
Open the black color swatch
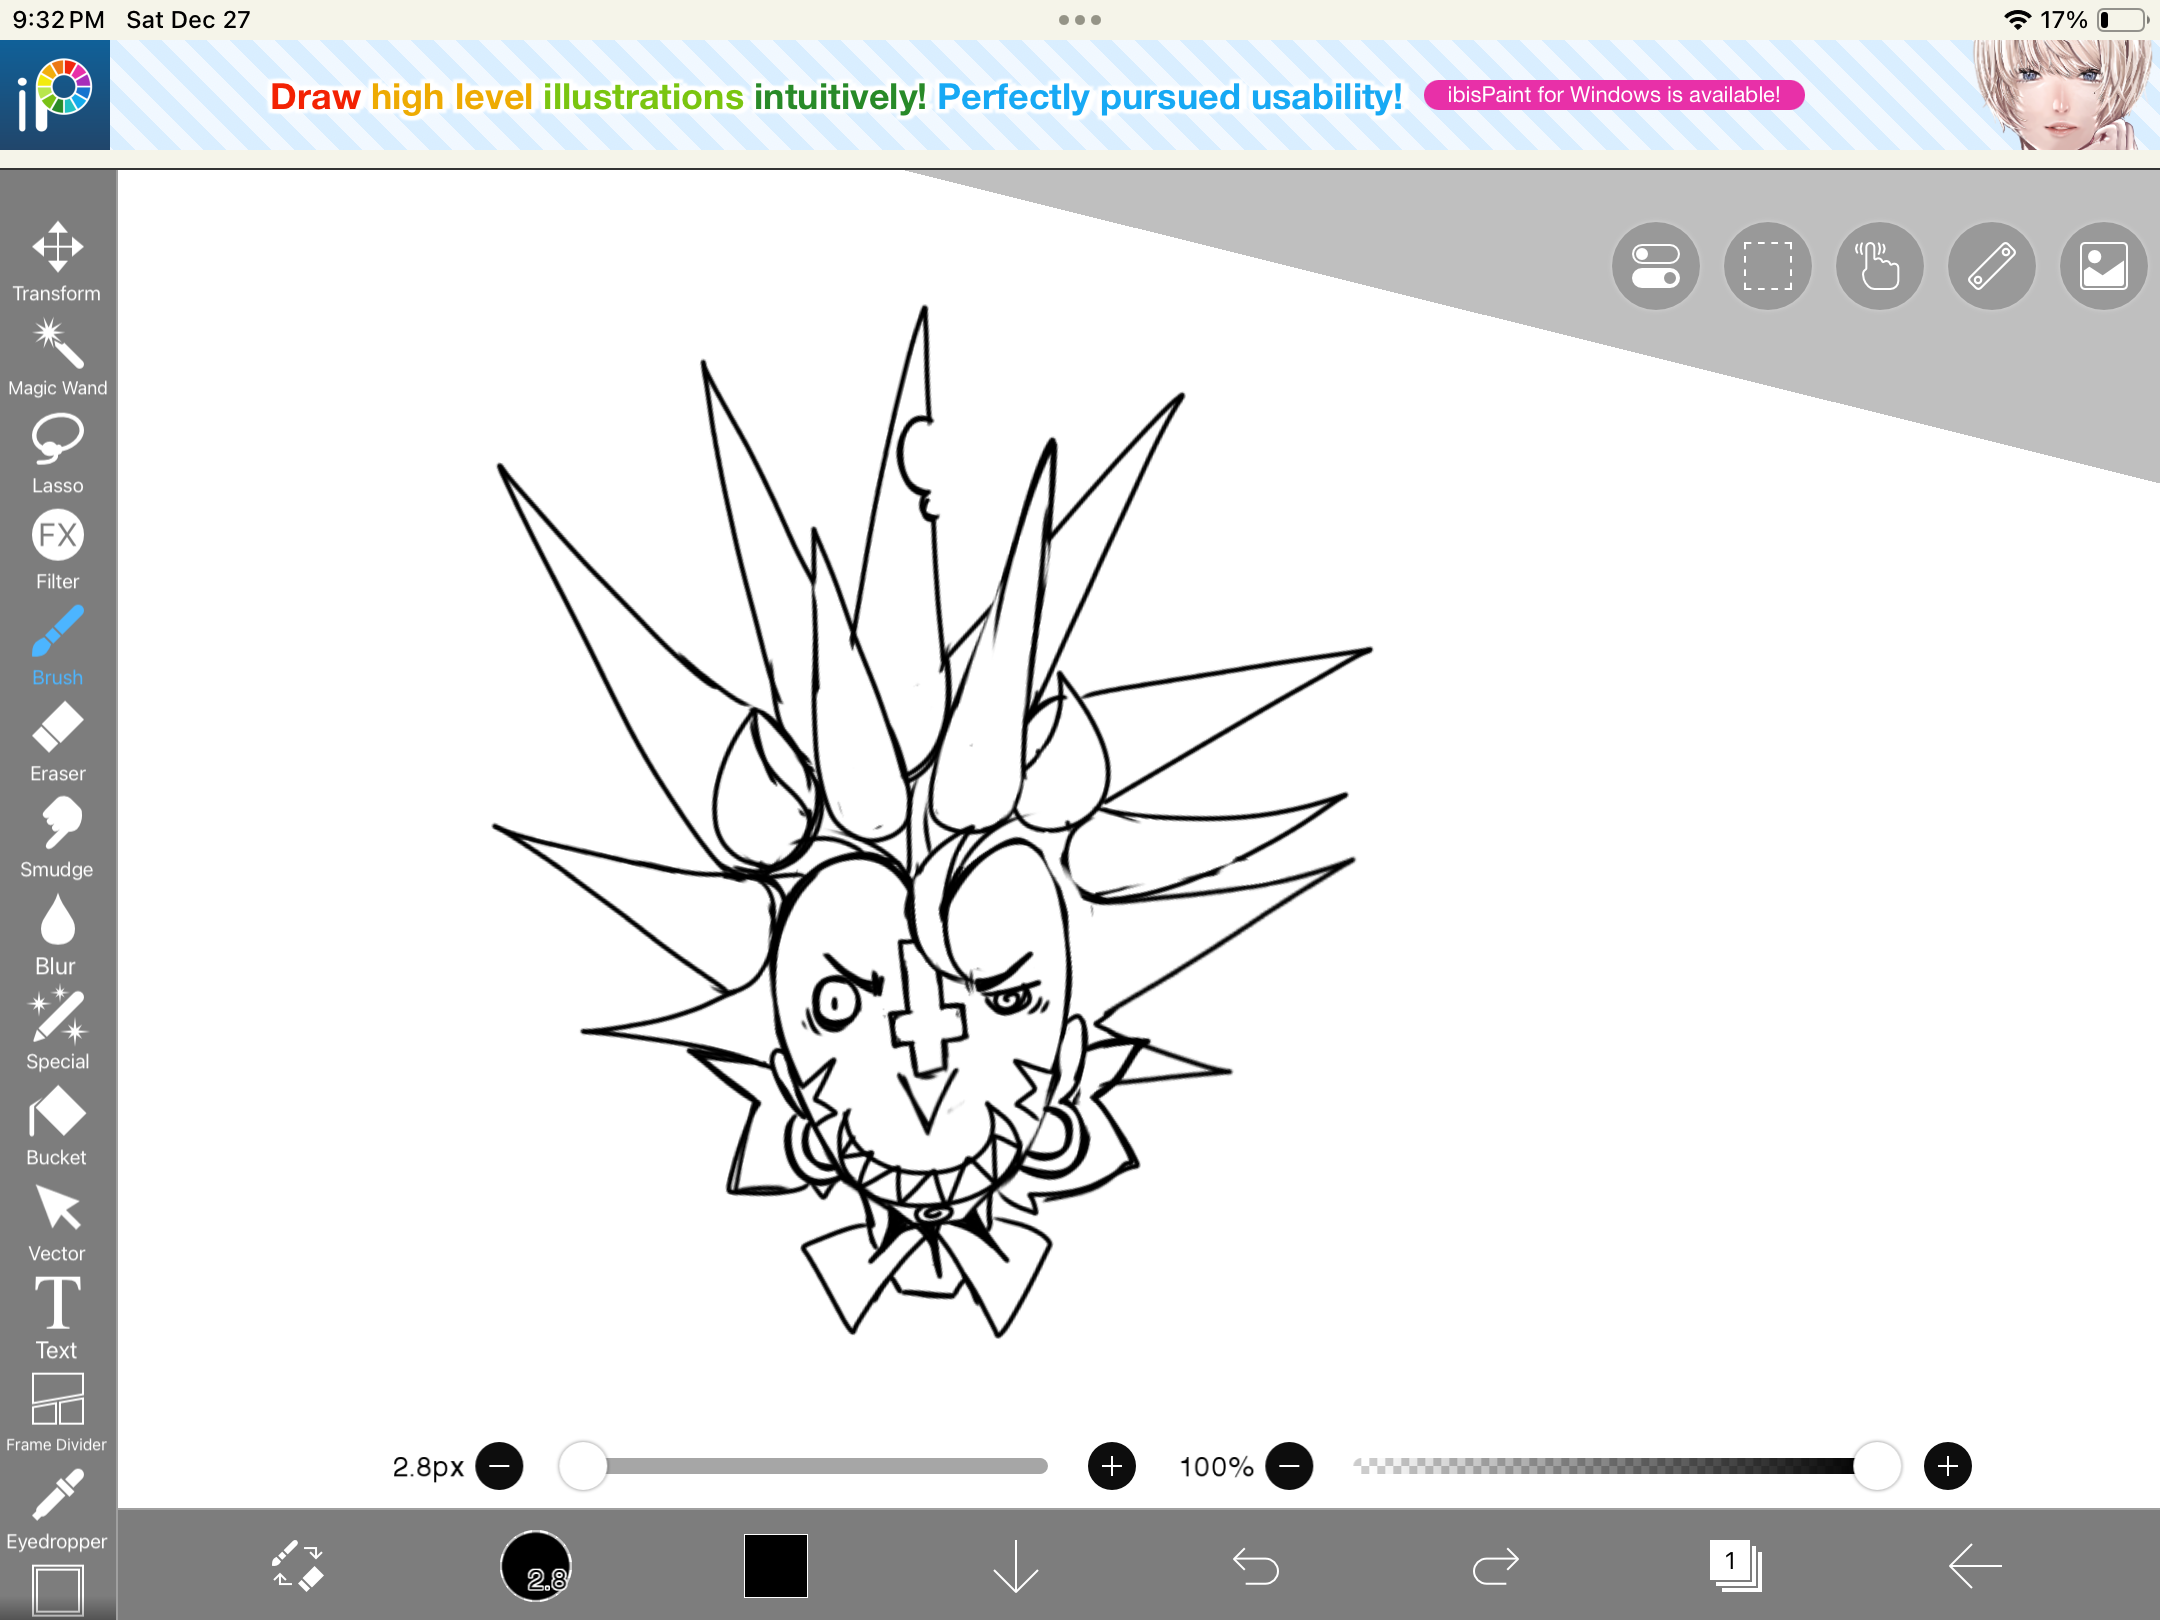click(776, 1565)
